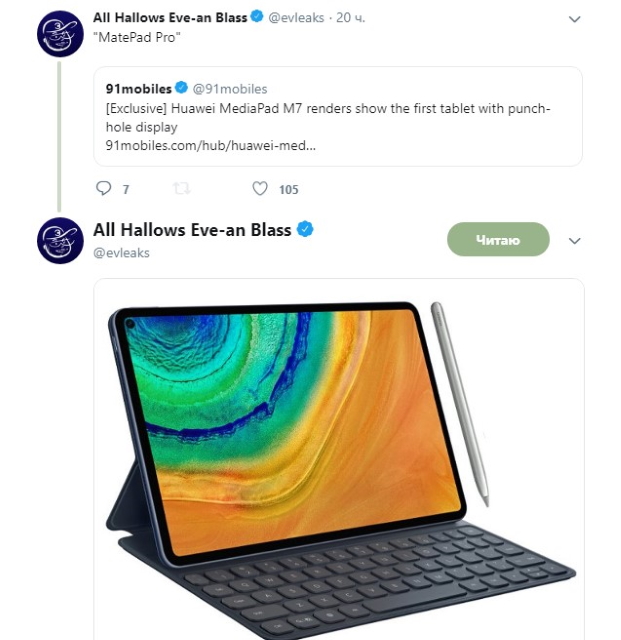Open the MatePad Pro tablet image

click(x=339, y=459)
